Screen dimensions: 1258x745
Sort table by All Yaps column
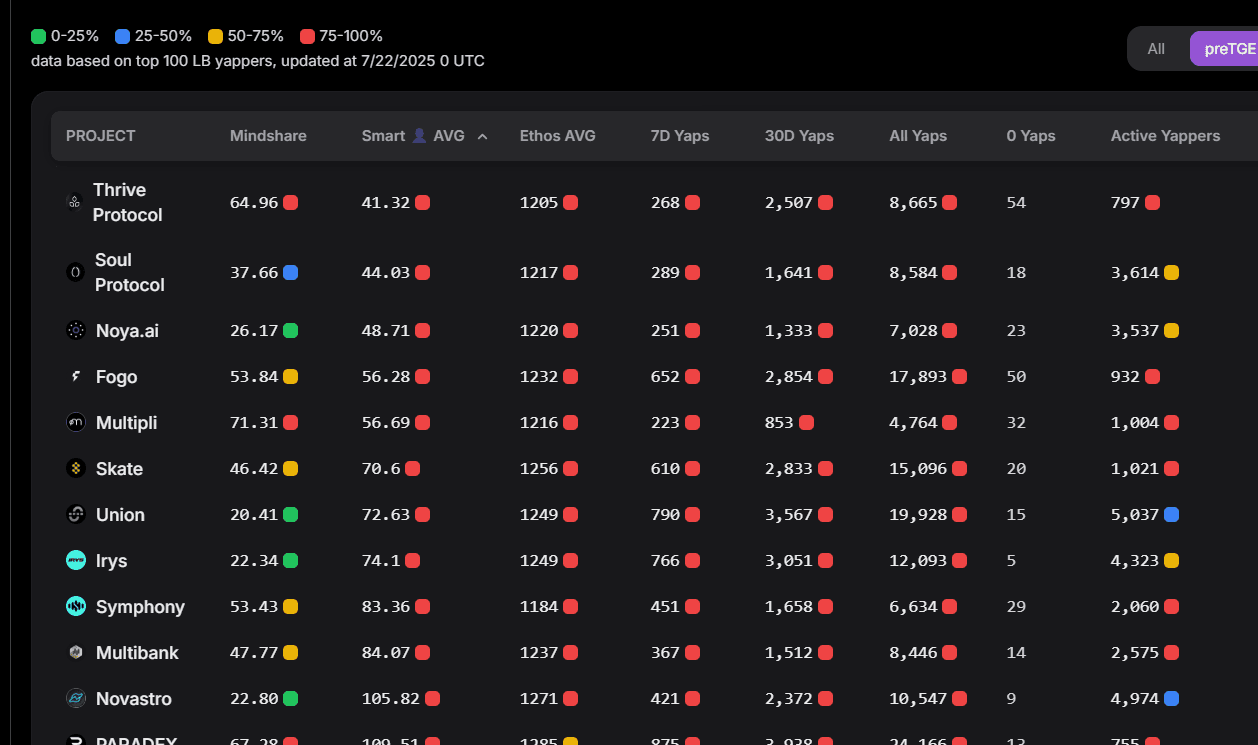click(918, 136)
